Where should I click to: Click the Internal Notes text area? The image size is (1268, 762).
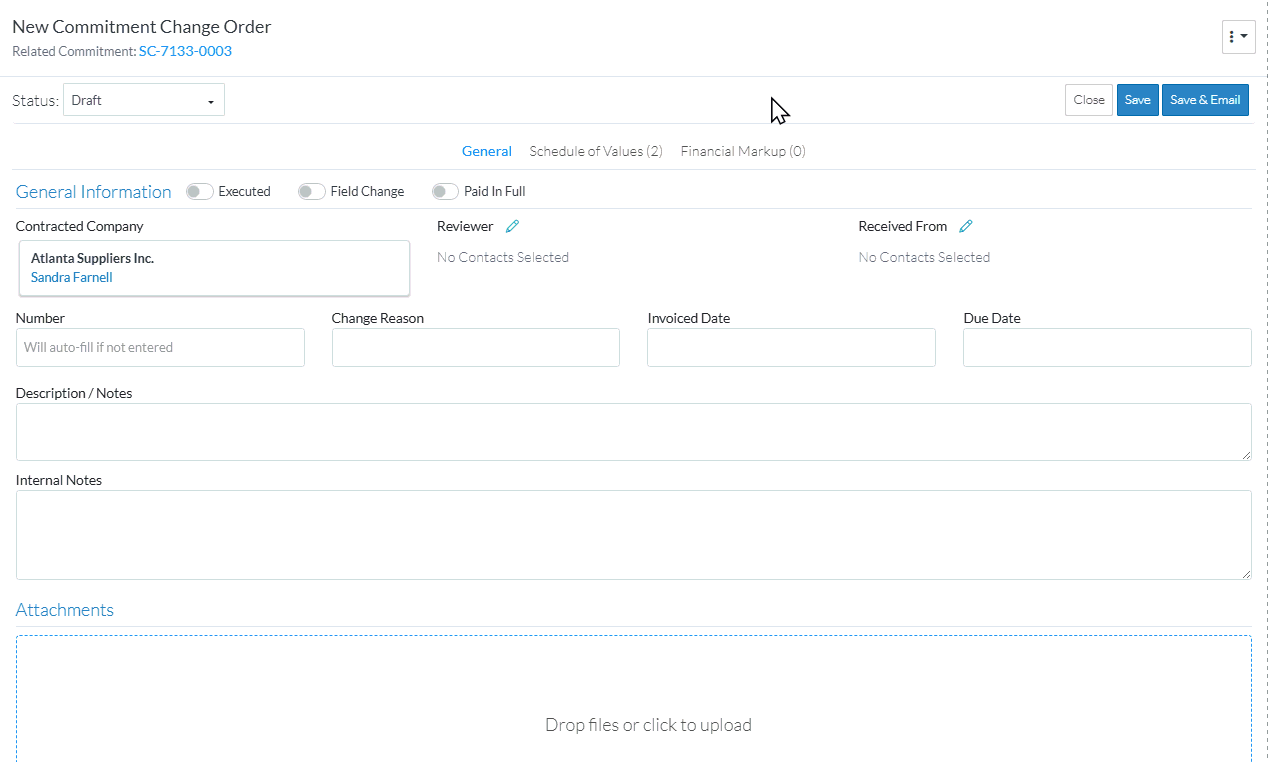(634, 535)
